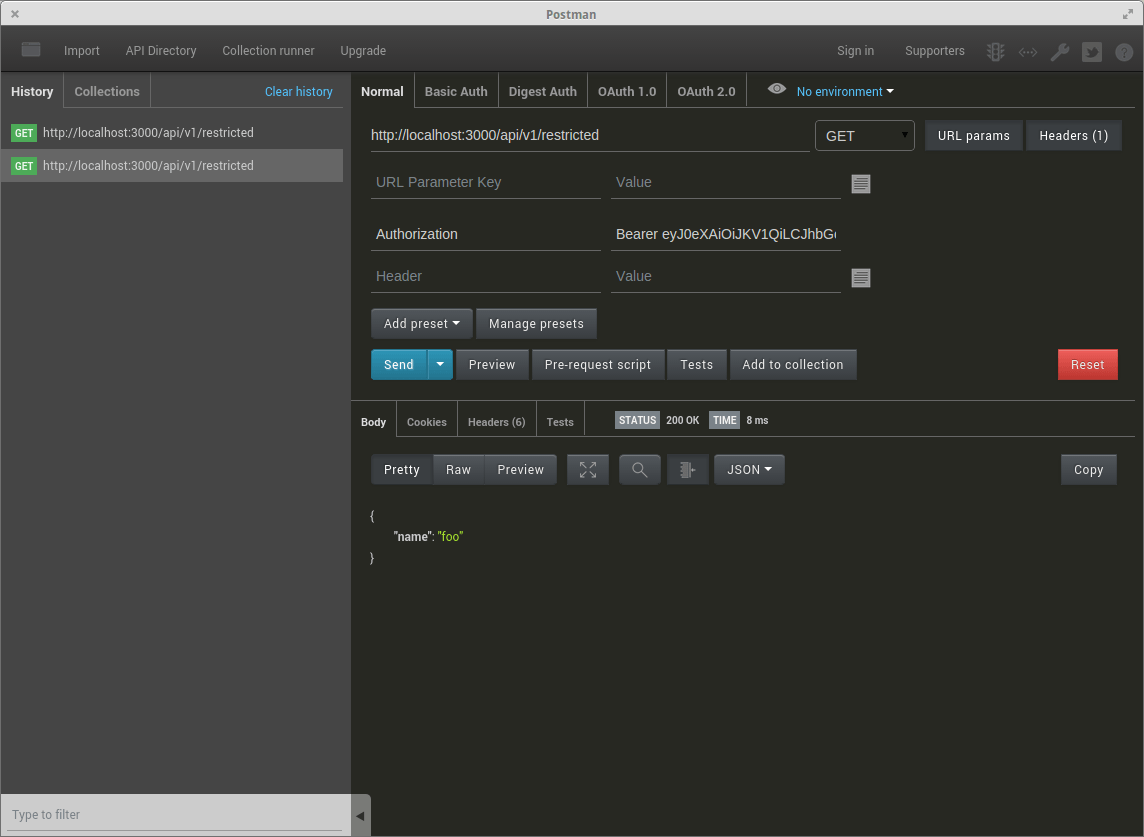Open help with the question mark icon
This screenshot has height=837, width=1144.
pos(1124,52)
